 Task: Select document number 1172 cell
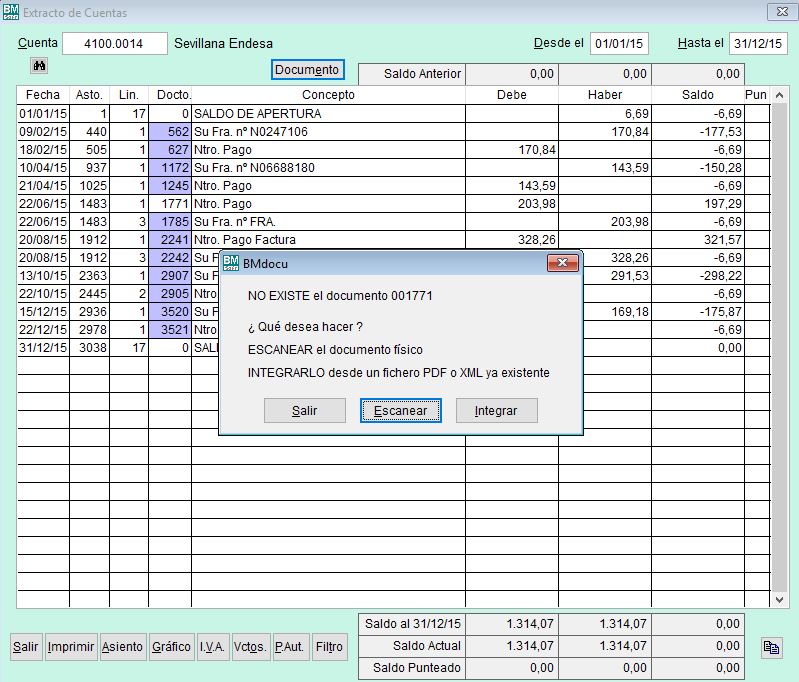pos(170,168)
